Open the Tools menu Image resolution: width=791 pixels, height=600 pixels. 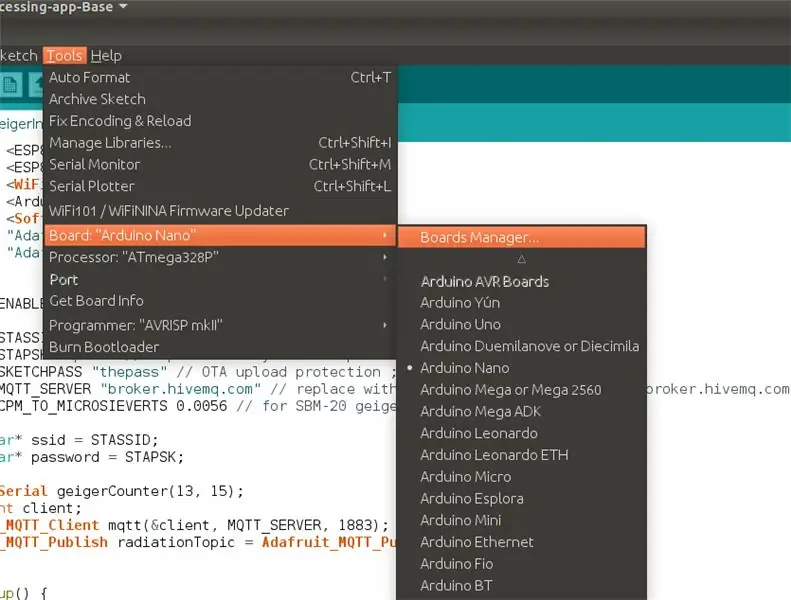pos(65,56)
